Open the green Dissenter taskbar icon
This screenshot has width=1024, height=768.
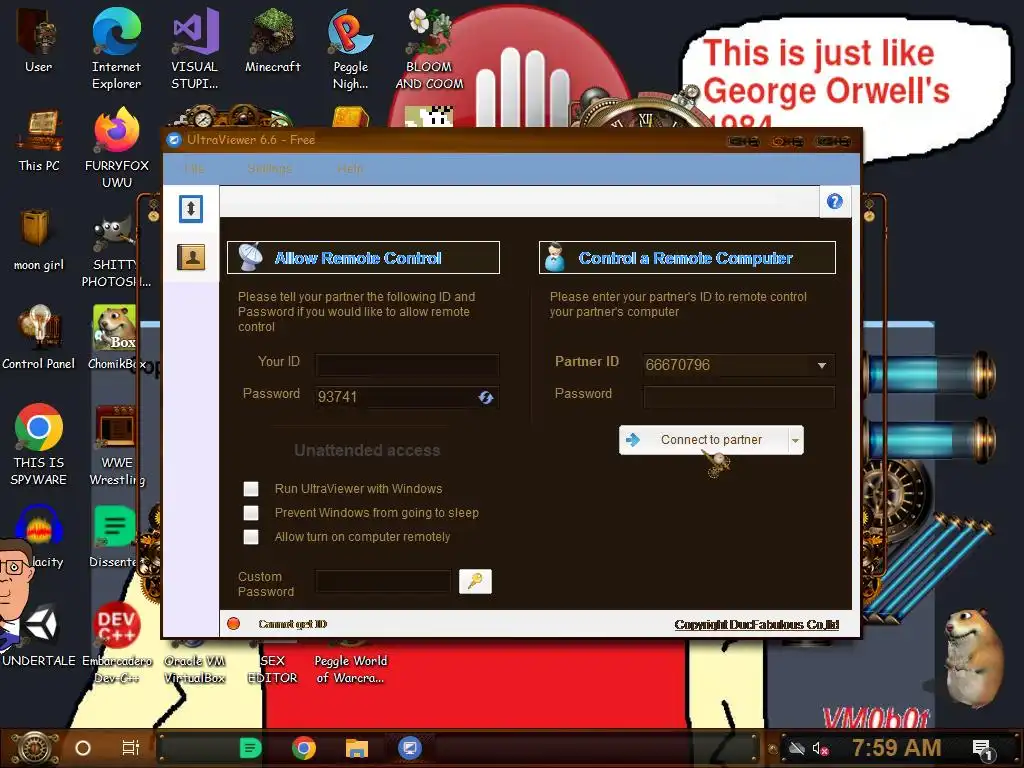[251, 748]
